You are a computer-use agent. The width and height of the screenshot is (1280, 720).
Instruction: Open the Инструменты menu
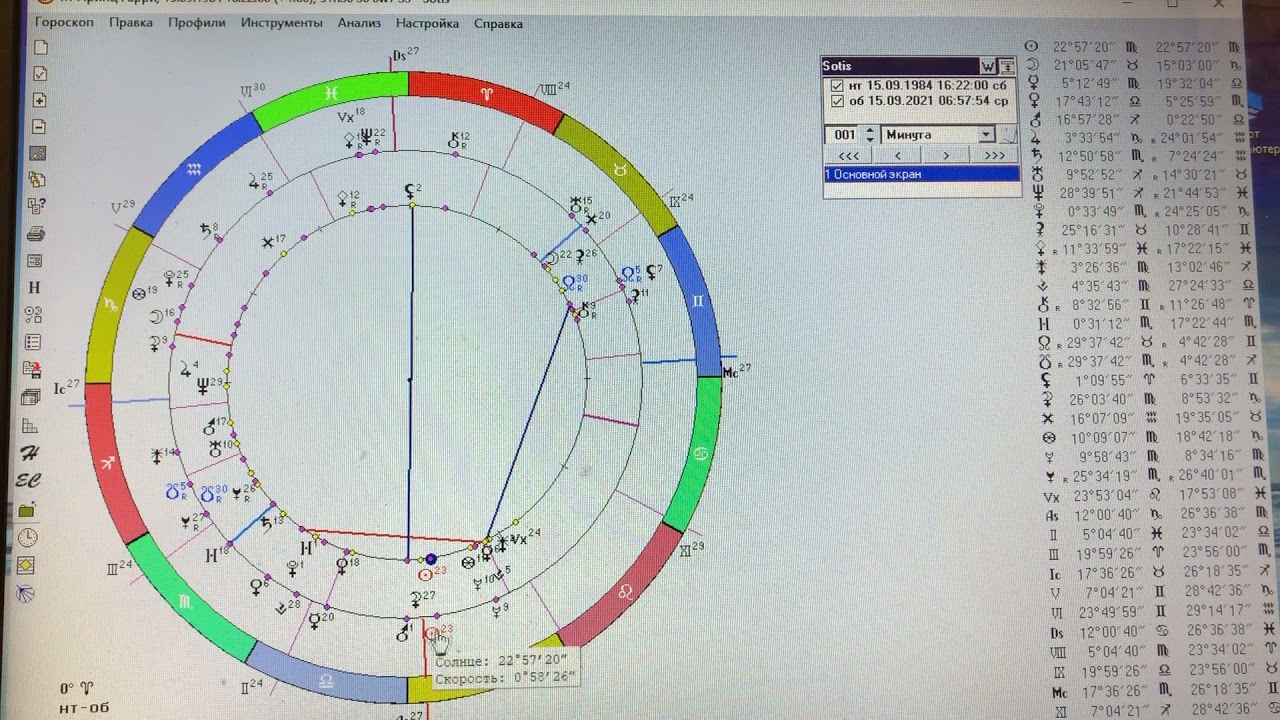pyautogui.click(x=282, y=23)
